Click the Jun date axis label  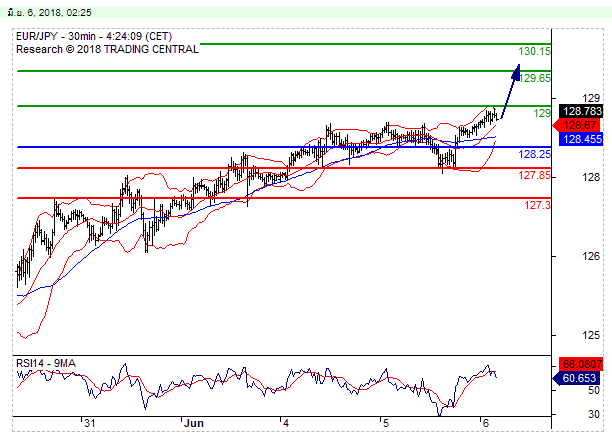point(194,423)
